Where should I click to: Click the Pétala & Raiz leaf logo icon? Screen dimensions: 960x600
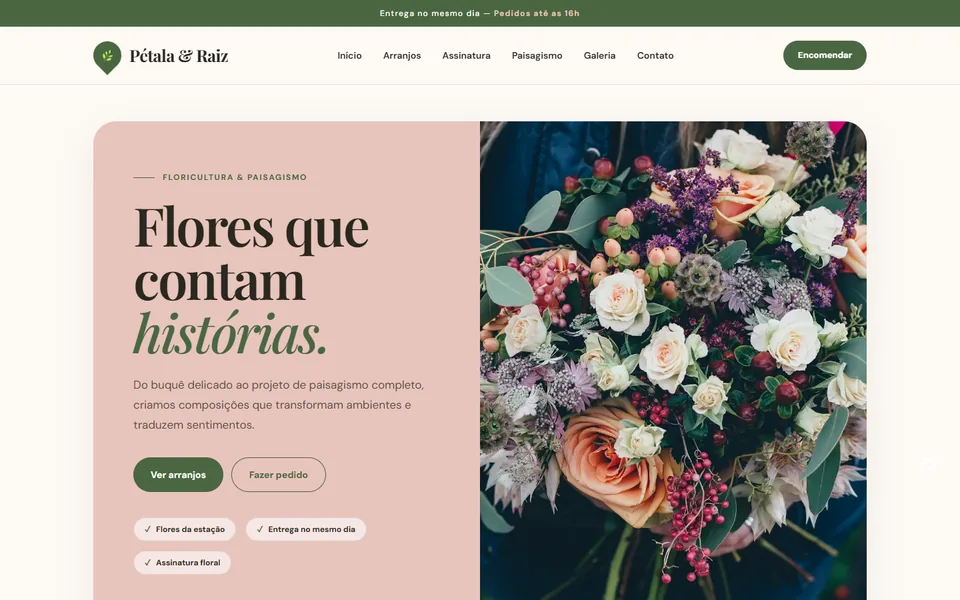click(x=107, y=58)
